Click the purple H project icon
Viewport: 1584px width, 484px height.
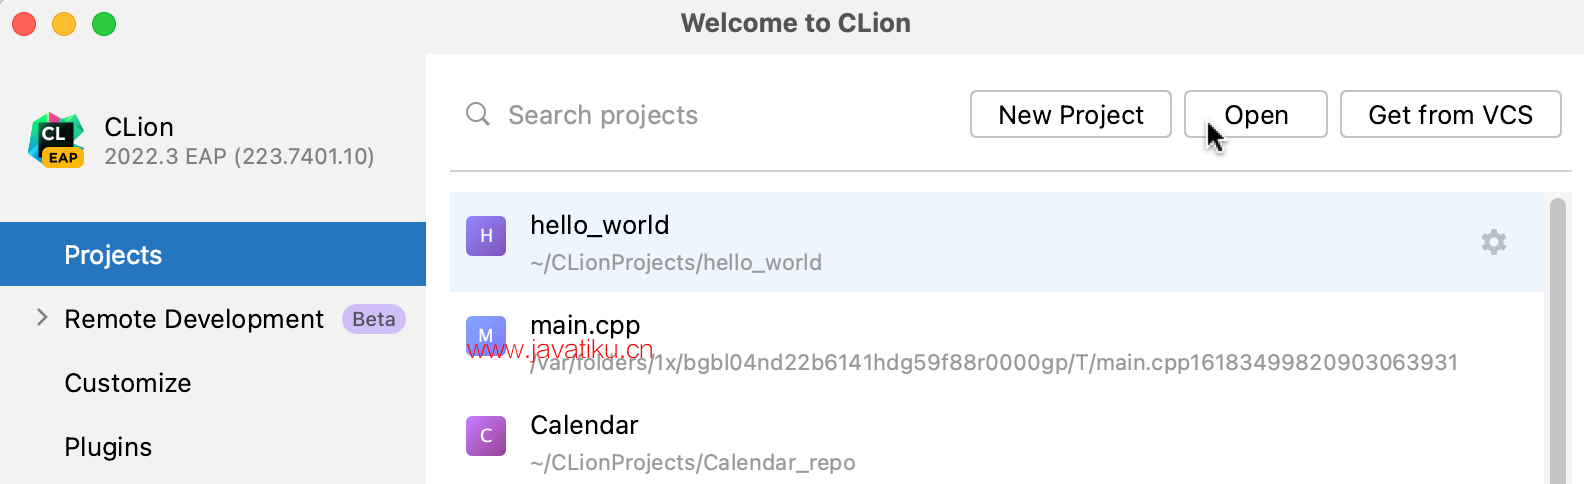point(486,236)
